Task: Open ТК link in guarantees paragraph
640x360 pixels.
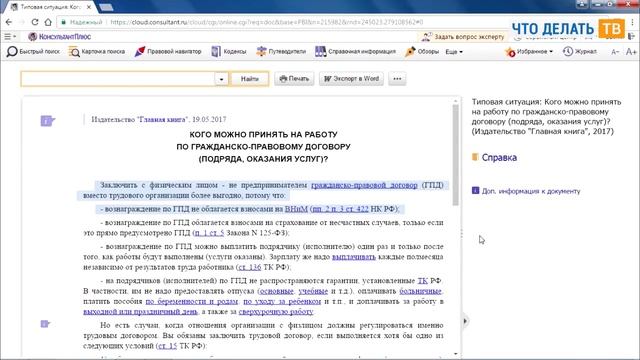Action: pos(422,281)
